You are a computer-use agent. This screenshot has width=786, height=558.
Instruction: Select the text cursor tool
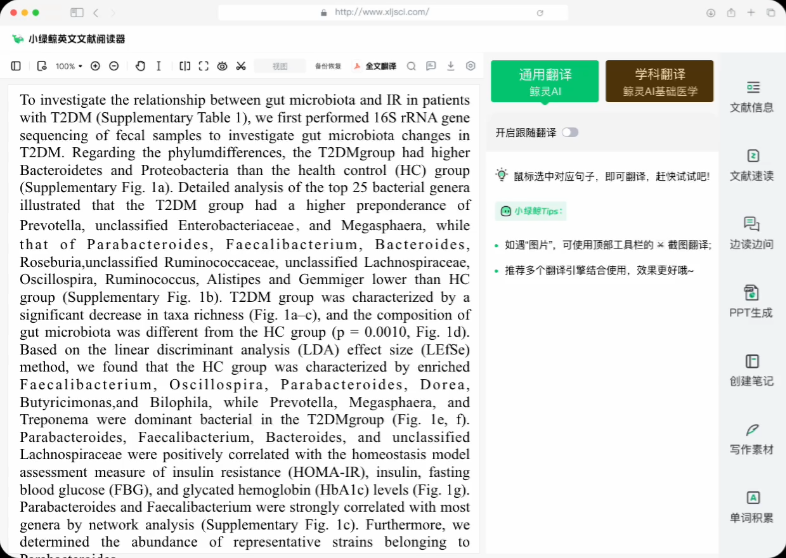pyautogui.click(x=158, y=66)
